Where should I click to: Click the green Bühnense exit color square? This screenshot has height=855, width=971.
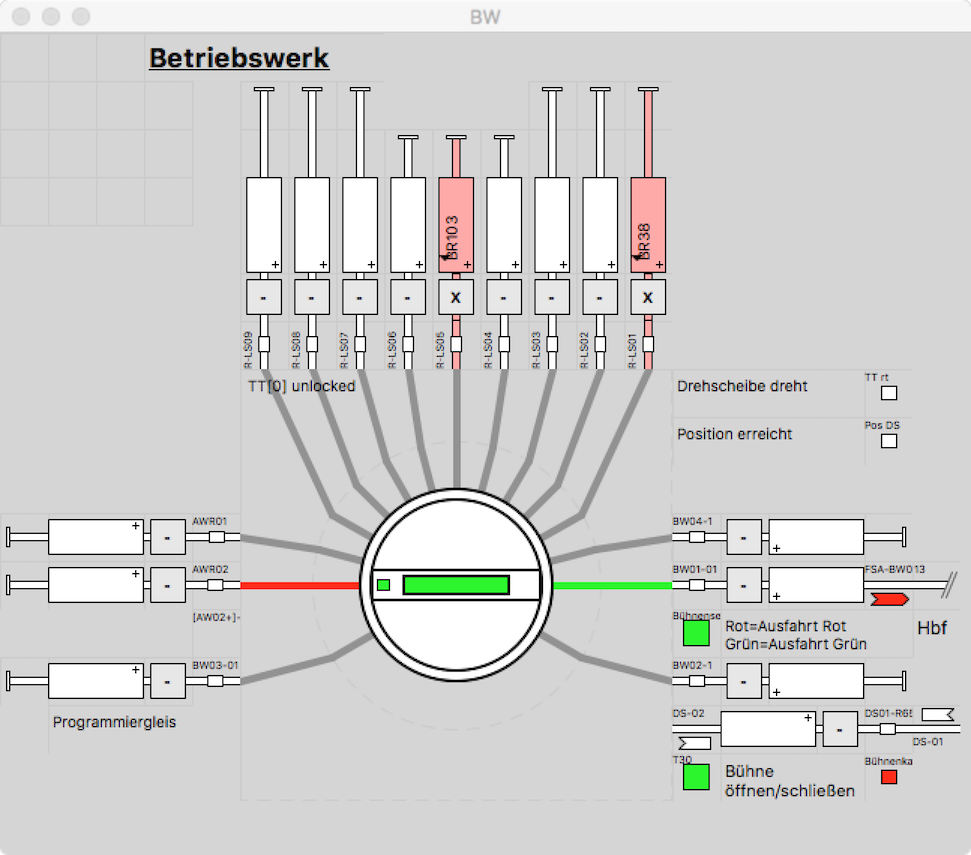point(696,633)
